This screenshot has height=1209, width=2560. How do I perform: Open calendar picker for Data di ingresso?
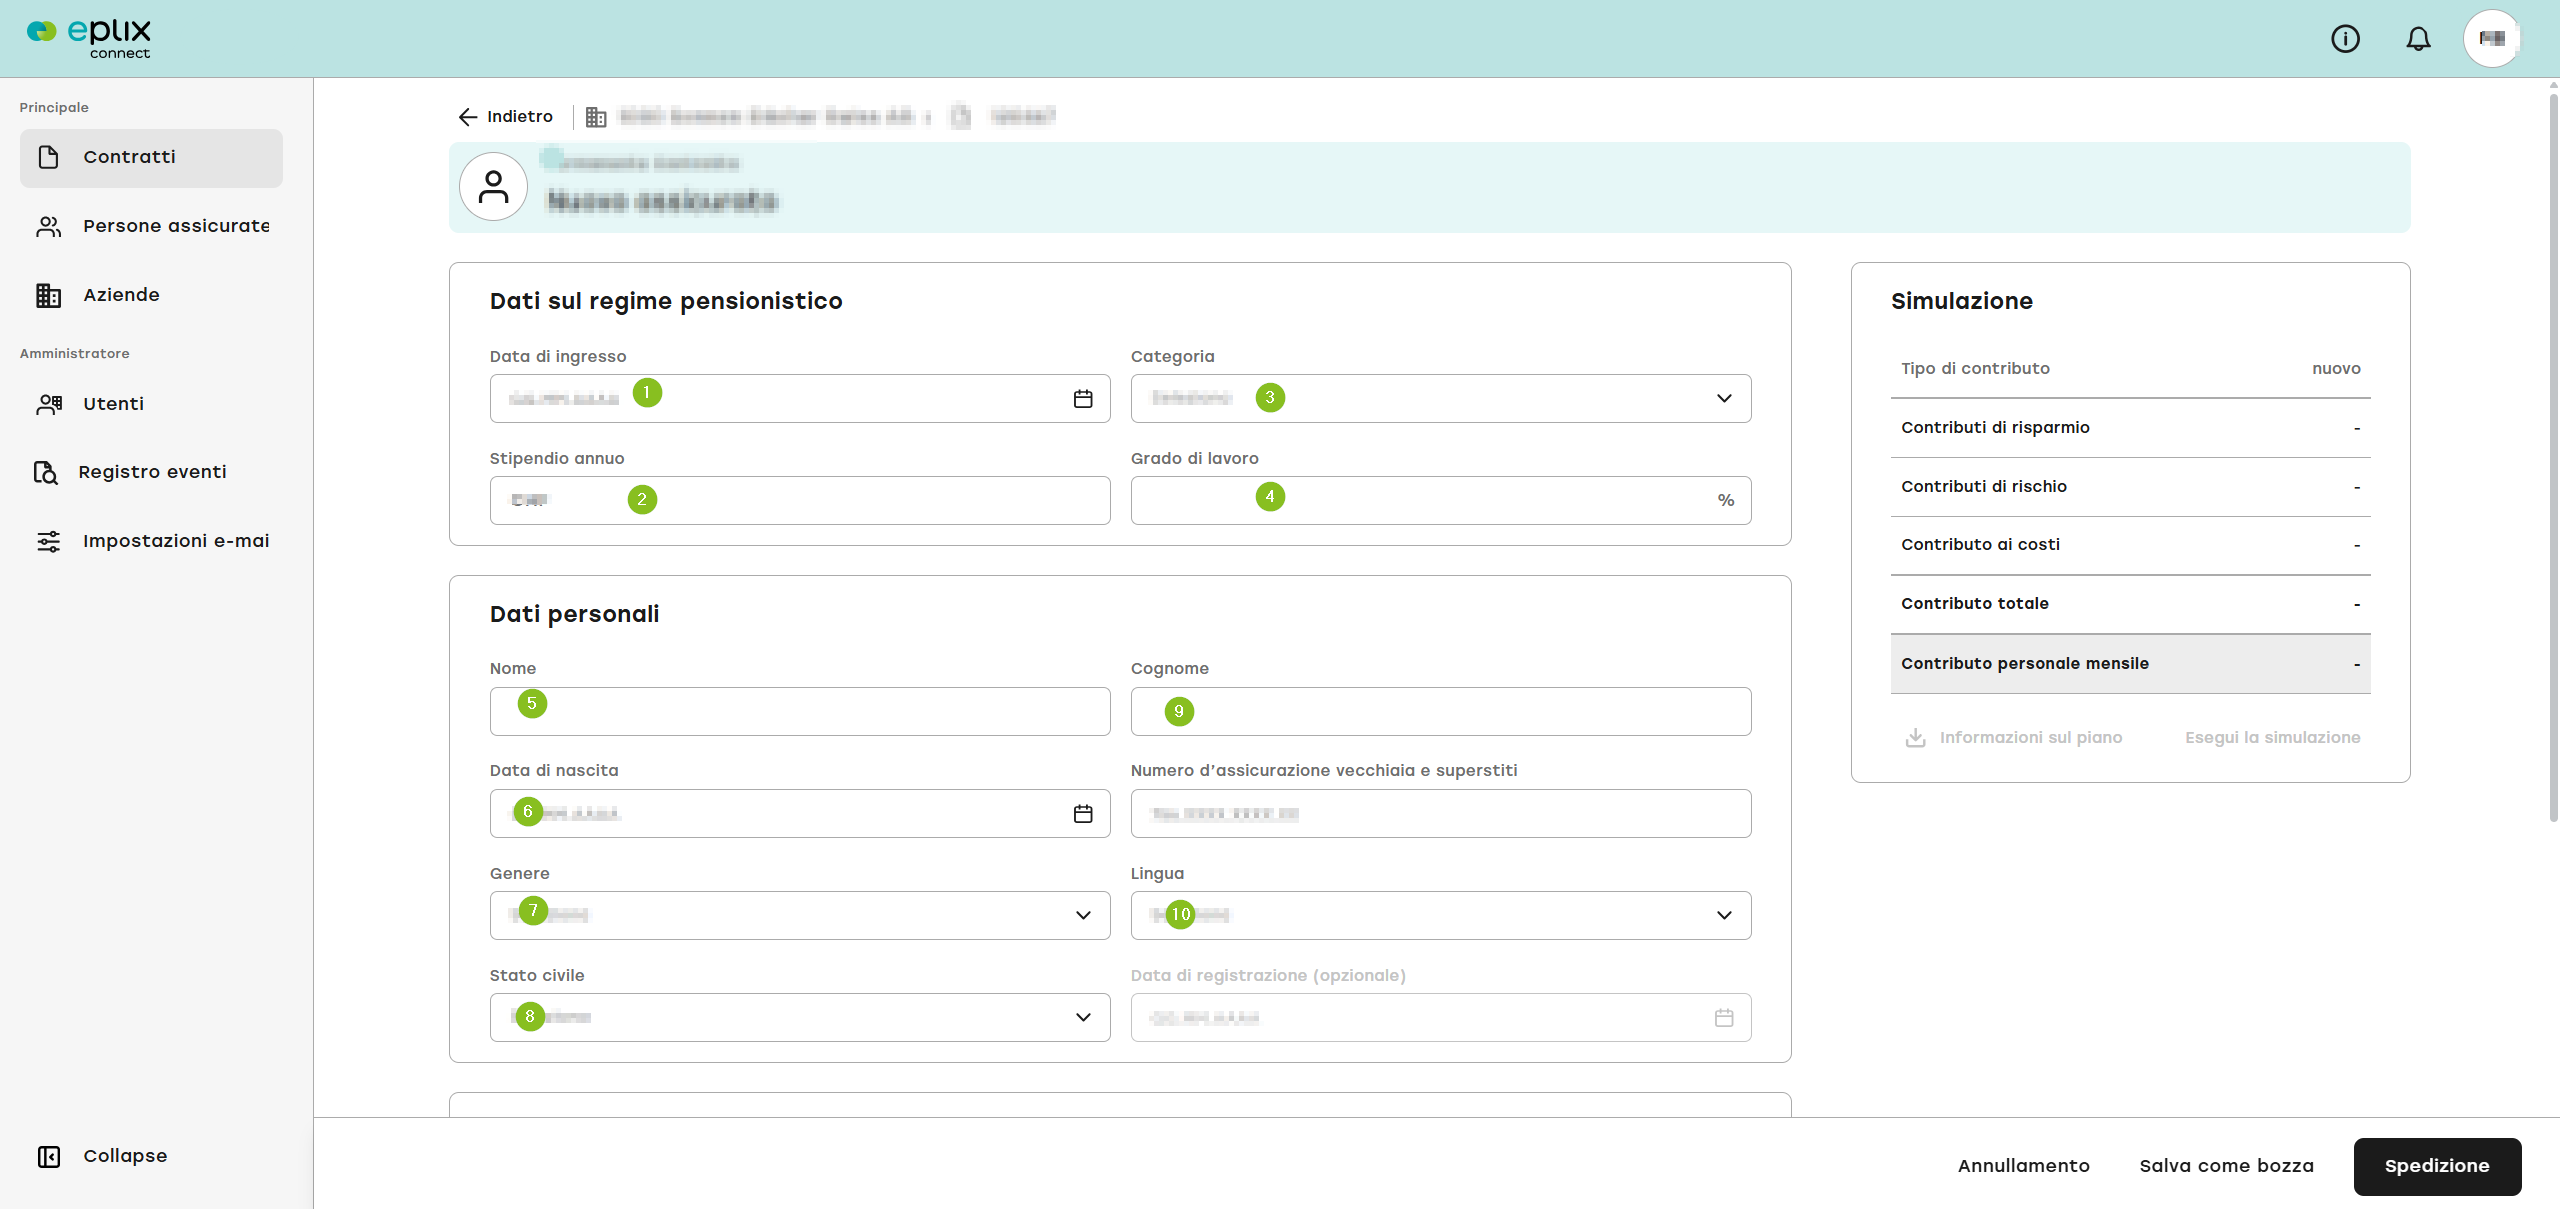click(x=1083, y=399)
